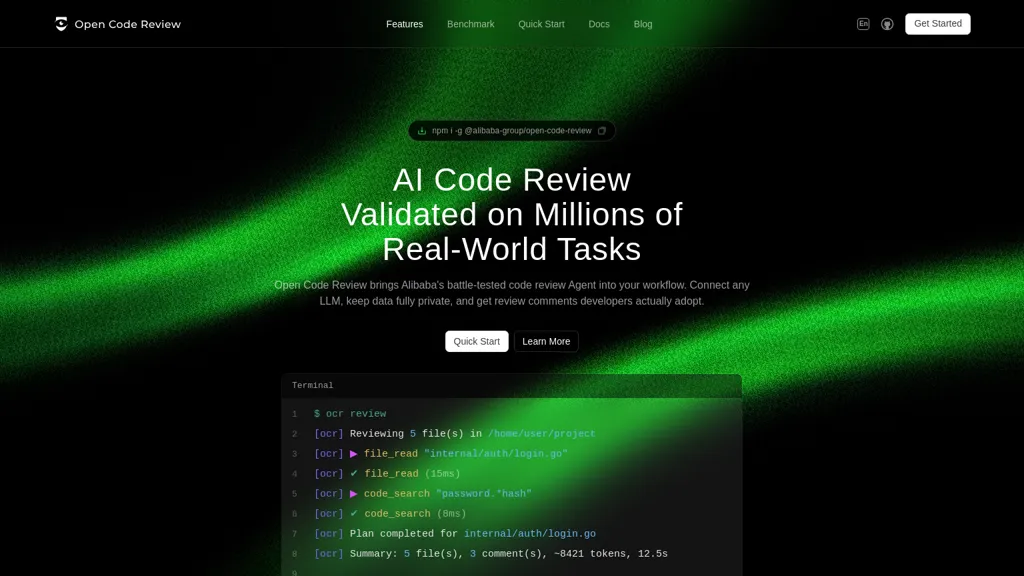Open Quick Start in top navigation
Viewport: 1024px width, 576px height.
pyautogui.click(x=541, y=24)
